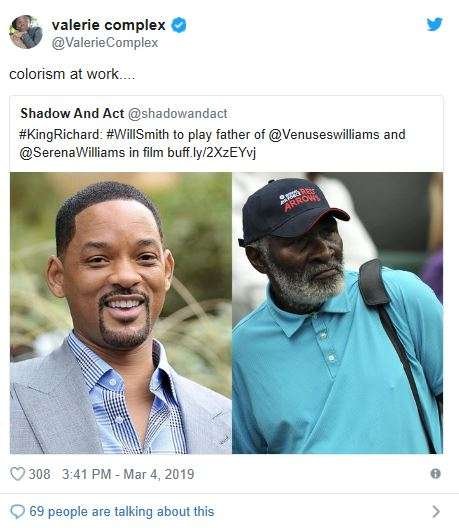Click the 3:41 PM - Mar 4, 2019 timestamp
This screenshot has width=459, height=528.
pos(128,474)
